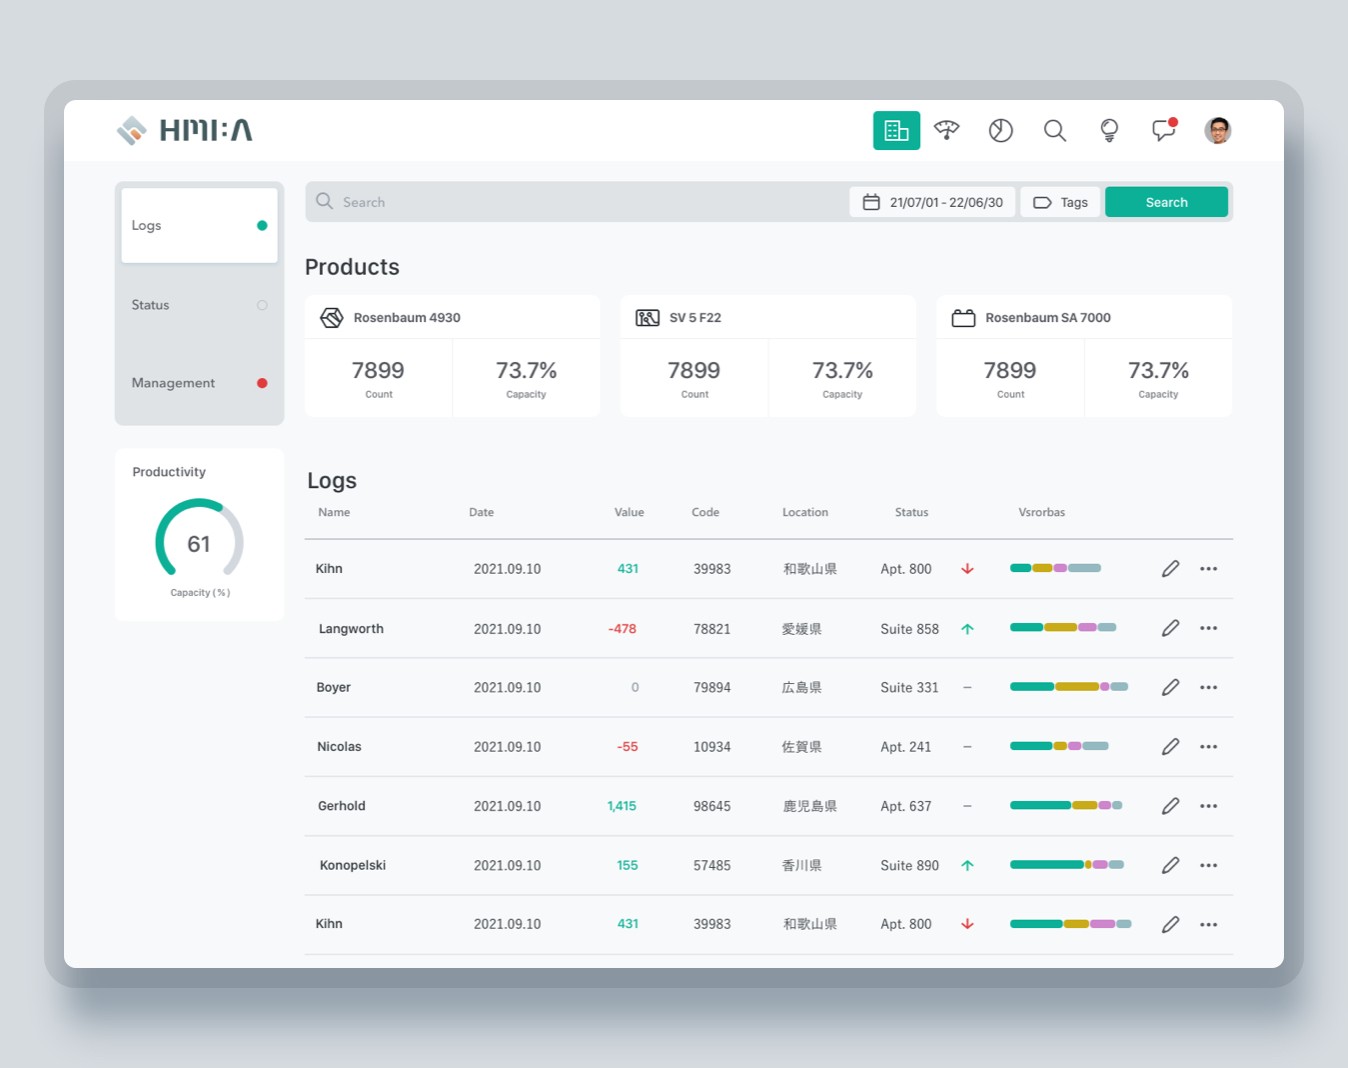This screenshot has height=1068, width=1348.
Task: Open more options for the last Kihn row
Action: point(1209,925)
